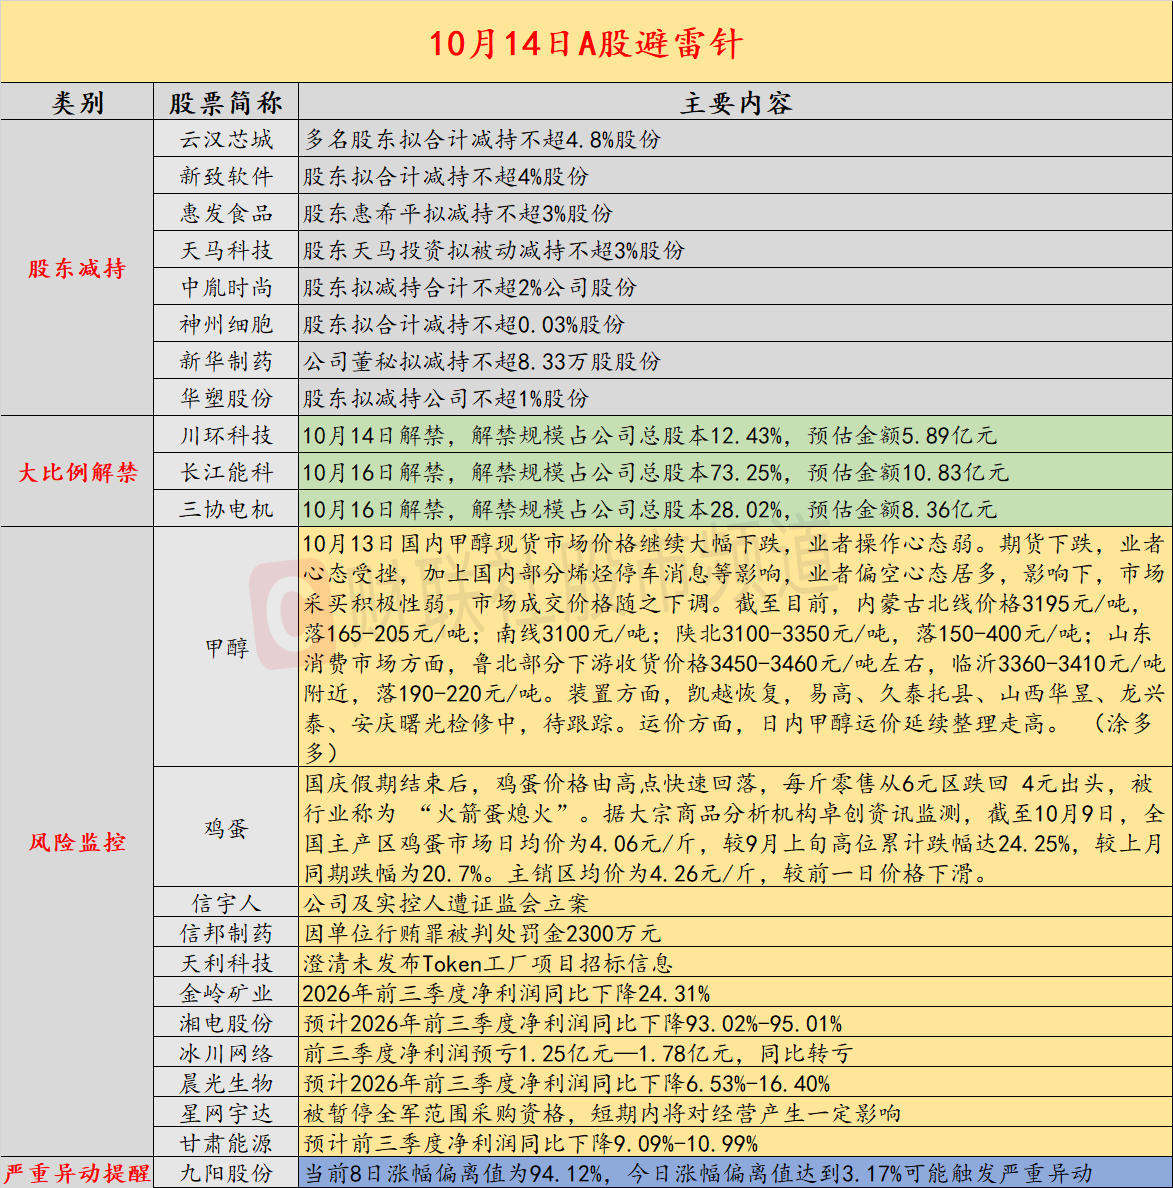1173x1188 pixels.
Task: Click the "大比例解禁" category cell
Action: point(77,472)
